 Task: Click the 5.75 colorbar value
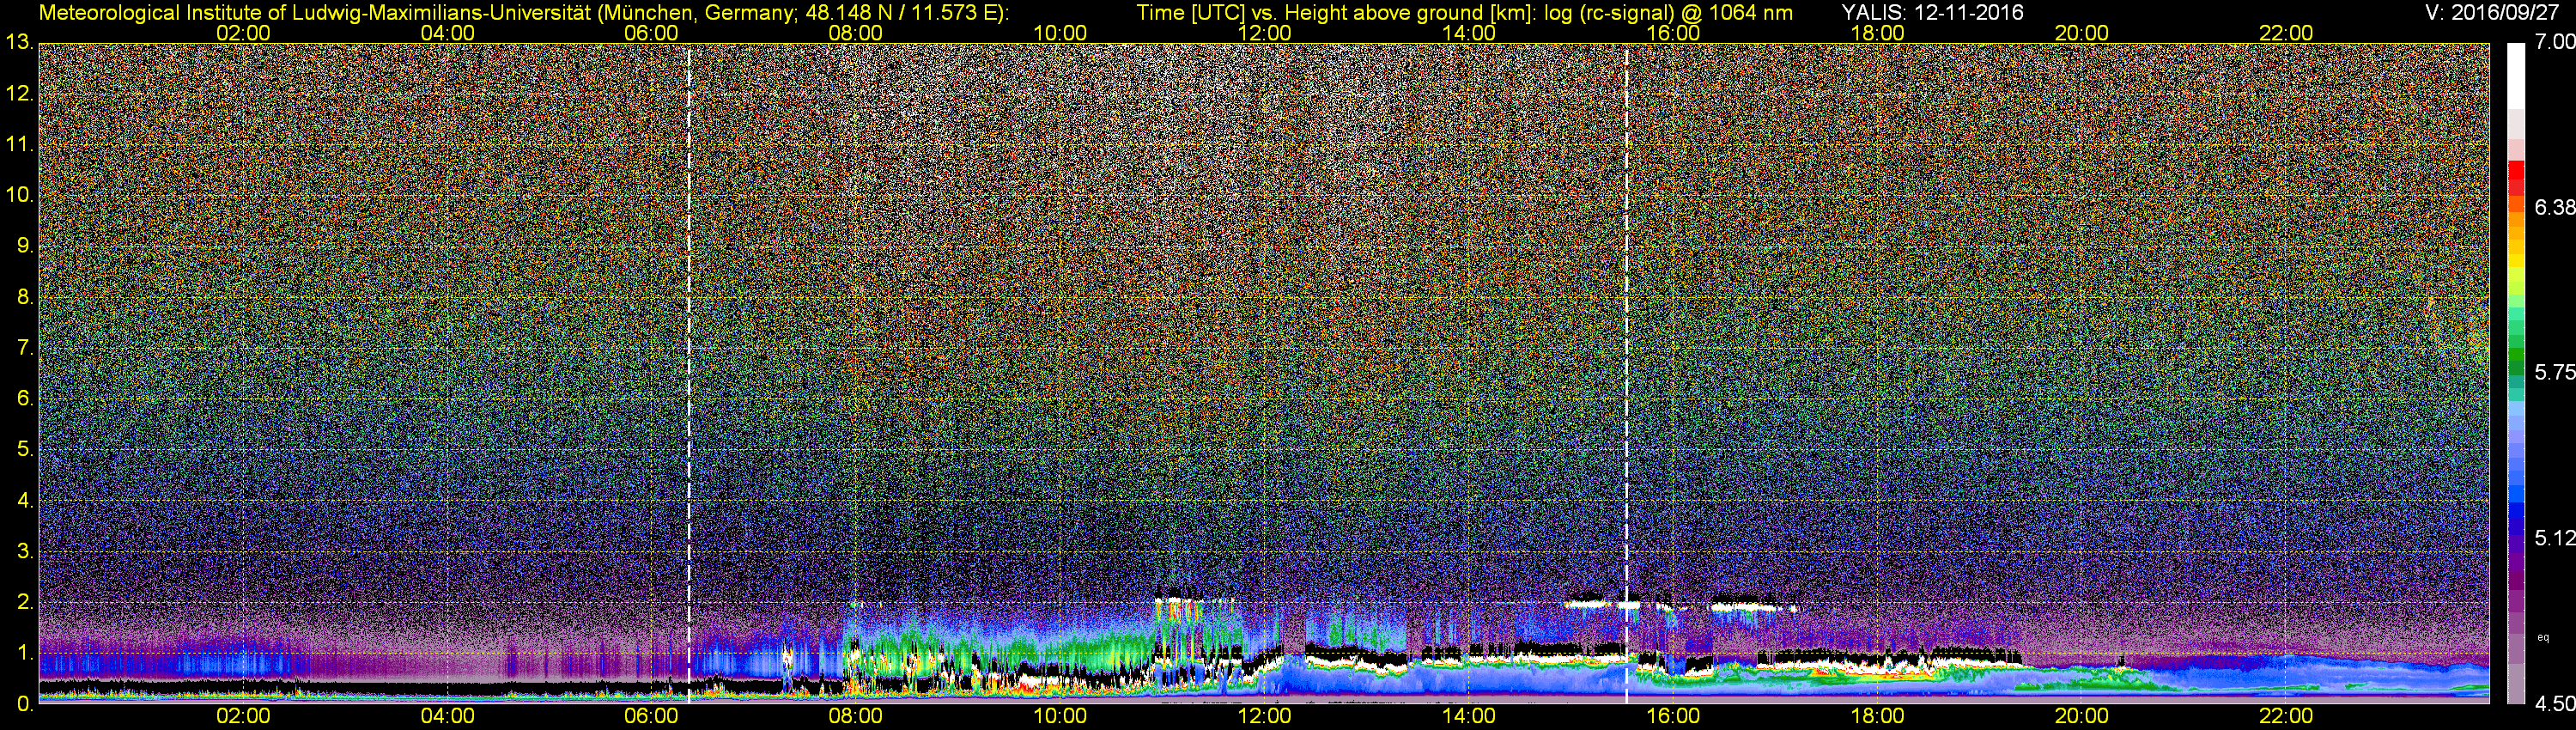(2555, 372)
